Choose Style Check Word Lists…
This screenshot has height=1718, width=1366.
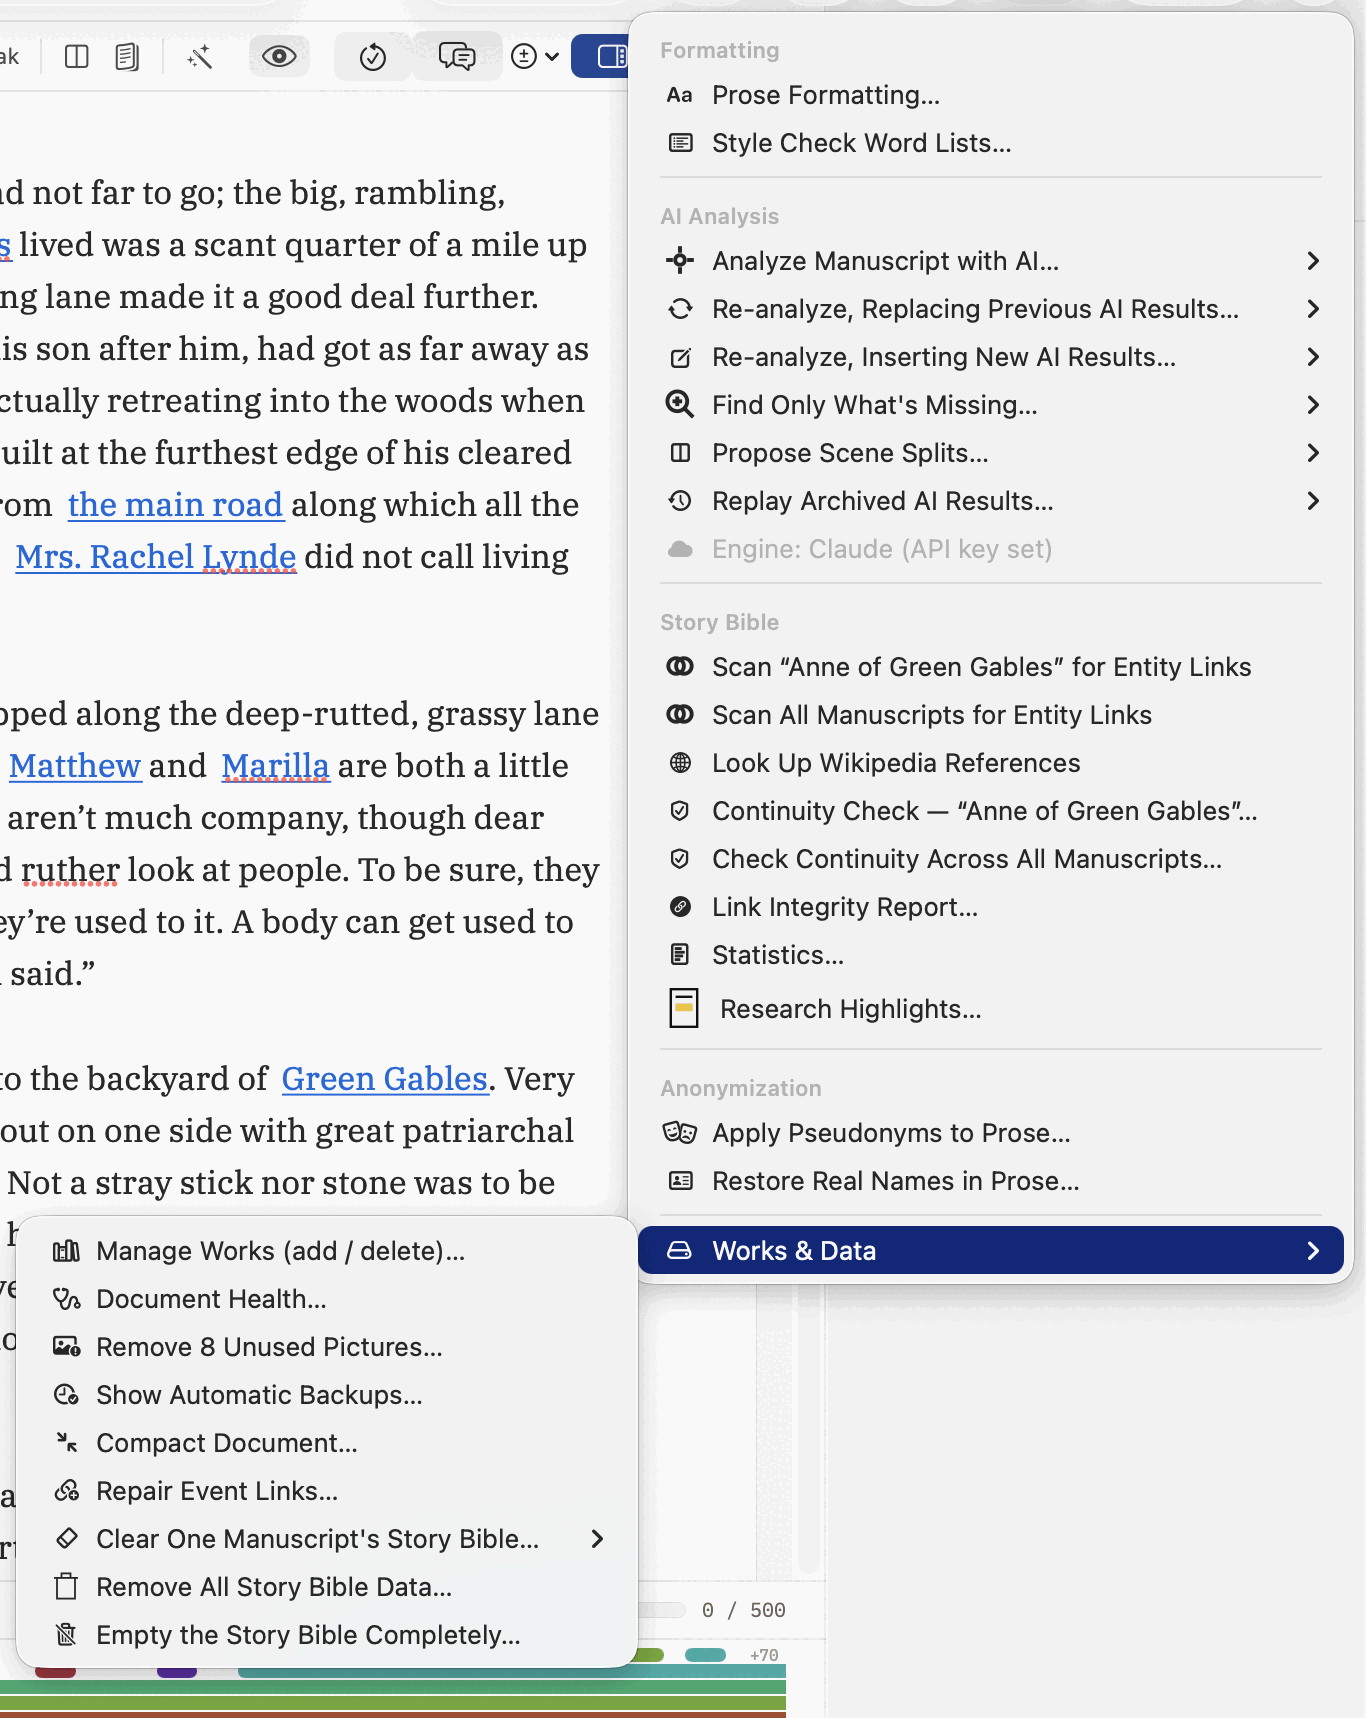(990, 143)
